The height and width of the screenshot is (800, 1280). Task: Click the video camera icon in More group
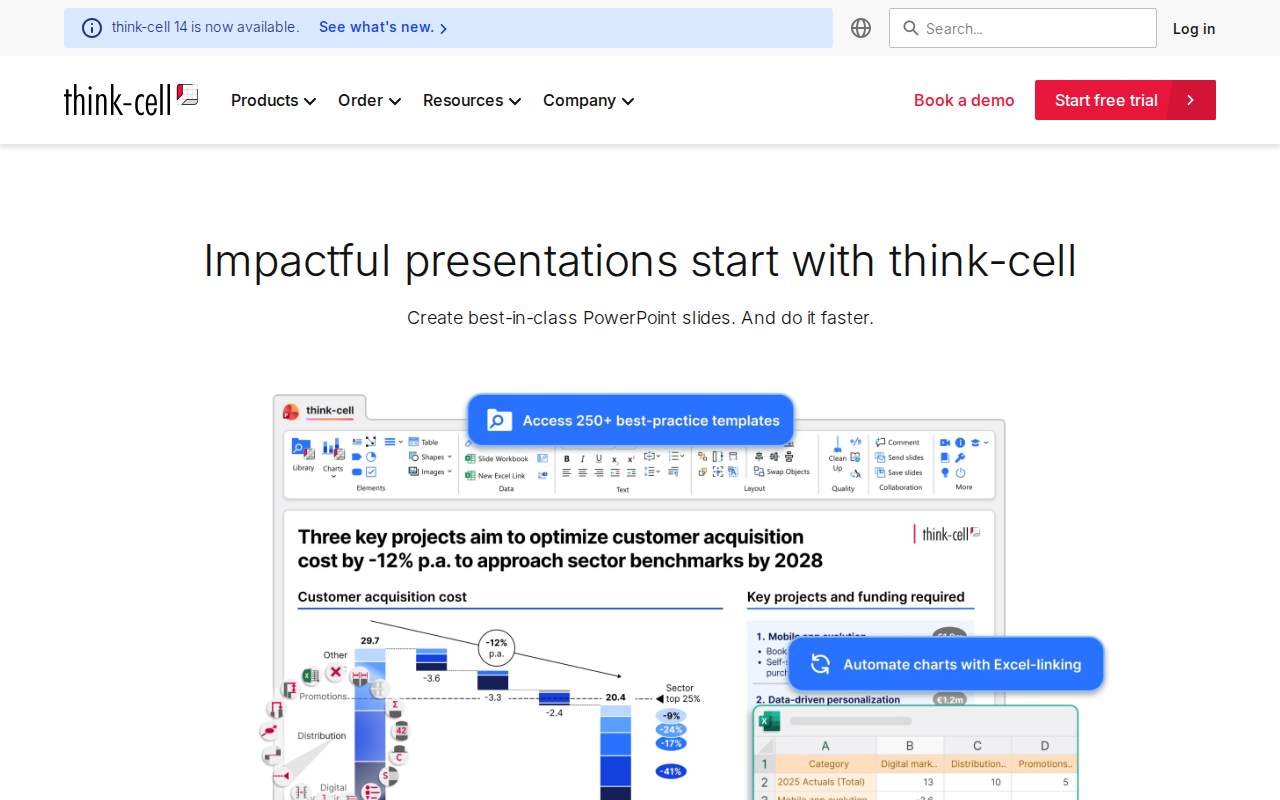pos(944,442)
